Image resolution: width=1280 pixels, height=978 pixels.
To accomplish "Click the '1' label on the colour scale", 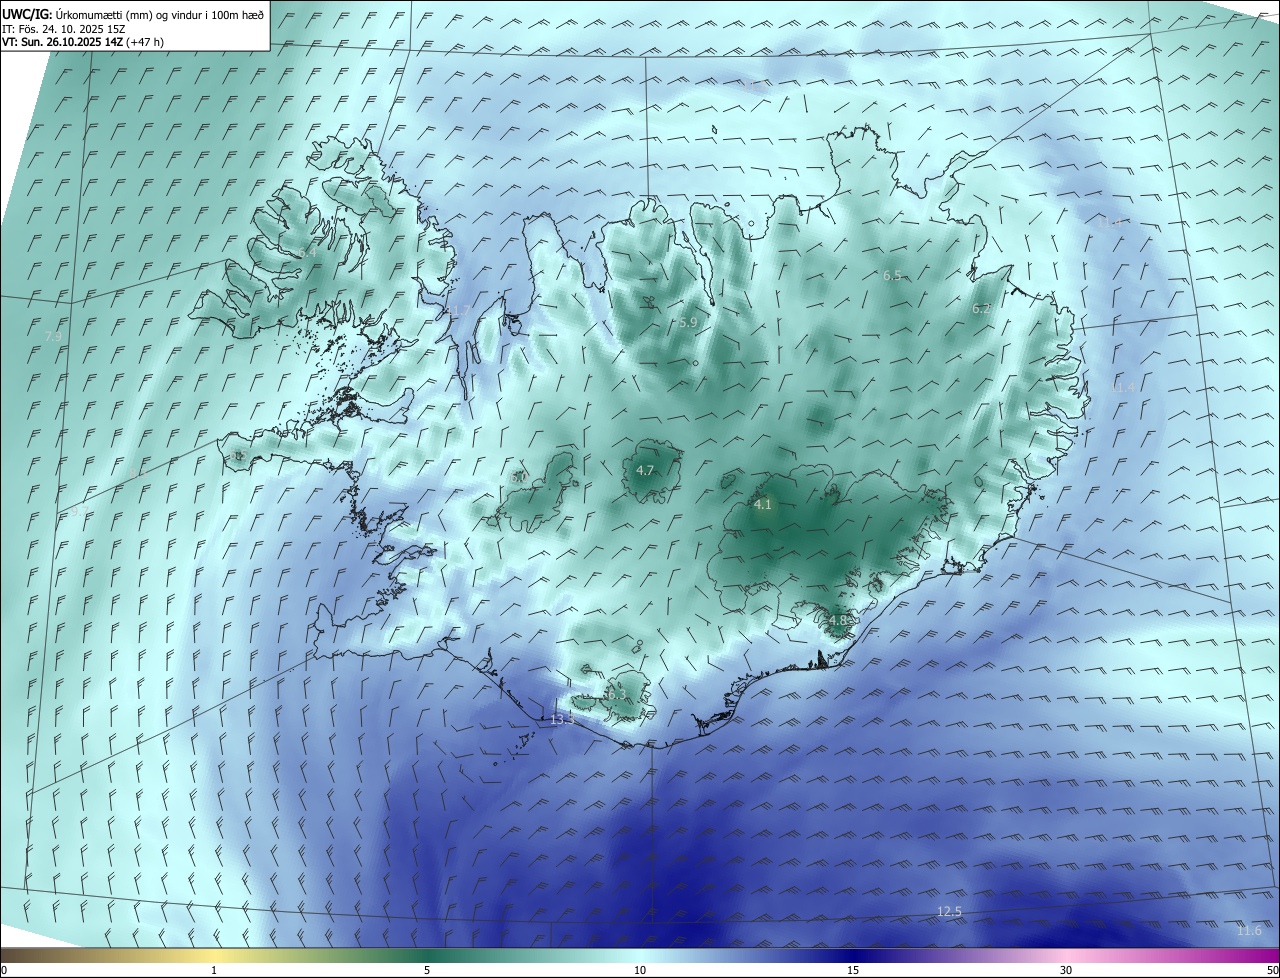I will [214, 970].
